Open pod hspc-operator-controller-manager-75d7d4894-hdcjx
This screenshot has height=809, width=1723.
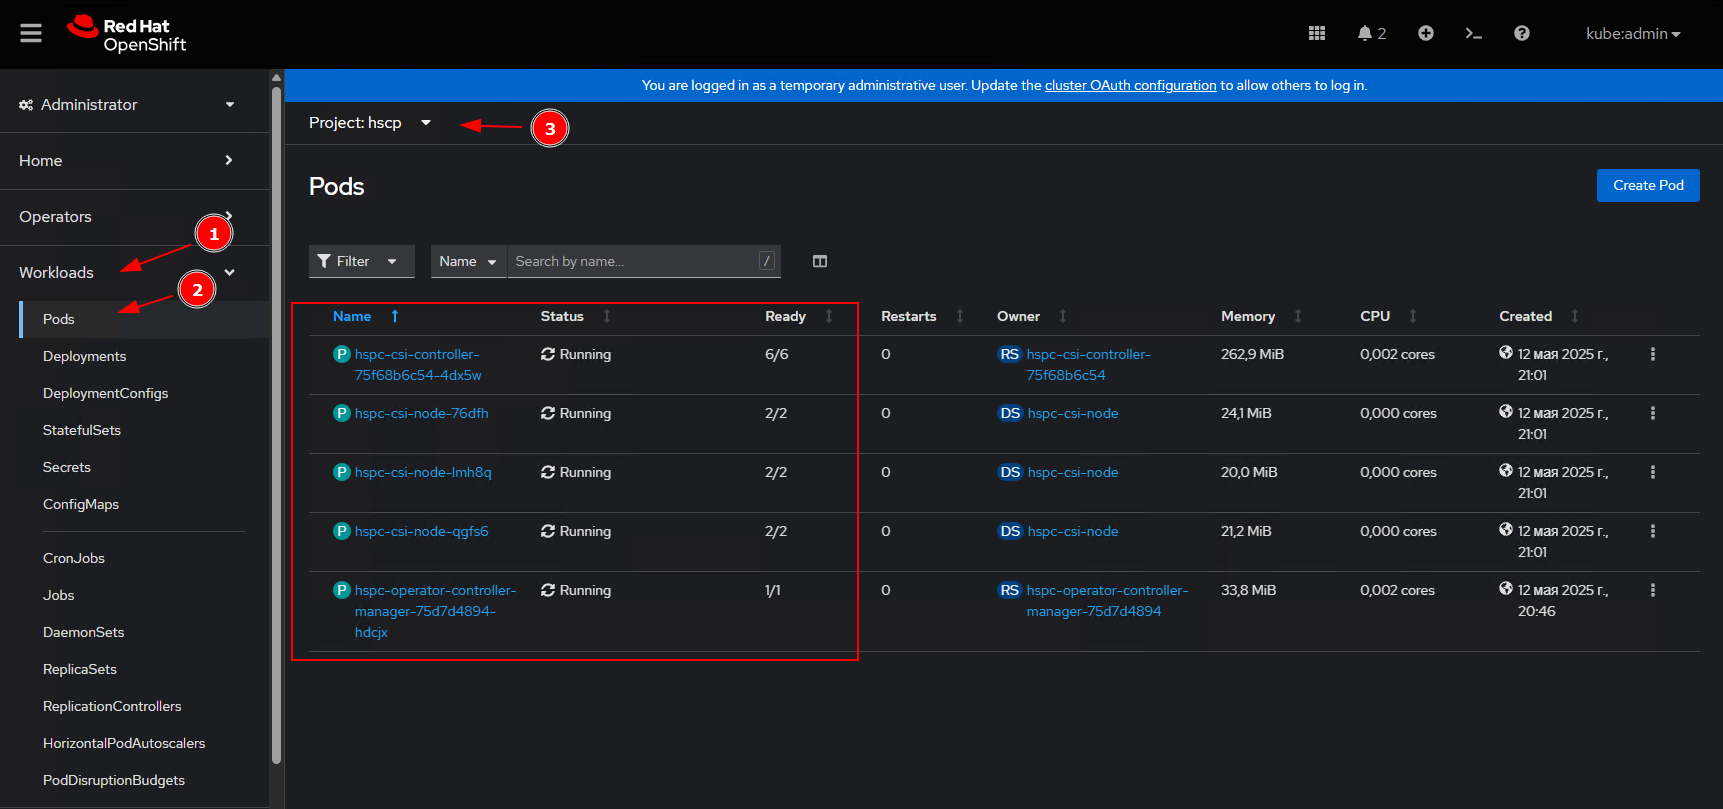[435, 611]
